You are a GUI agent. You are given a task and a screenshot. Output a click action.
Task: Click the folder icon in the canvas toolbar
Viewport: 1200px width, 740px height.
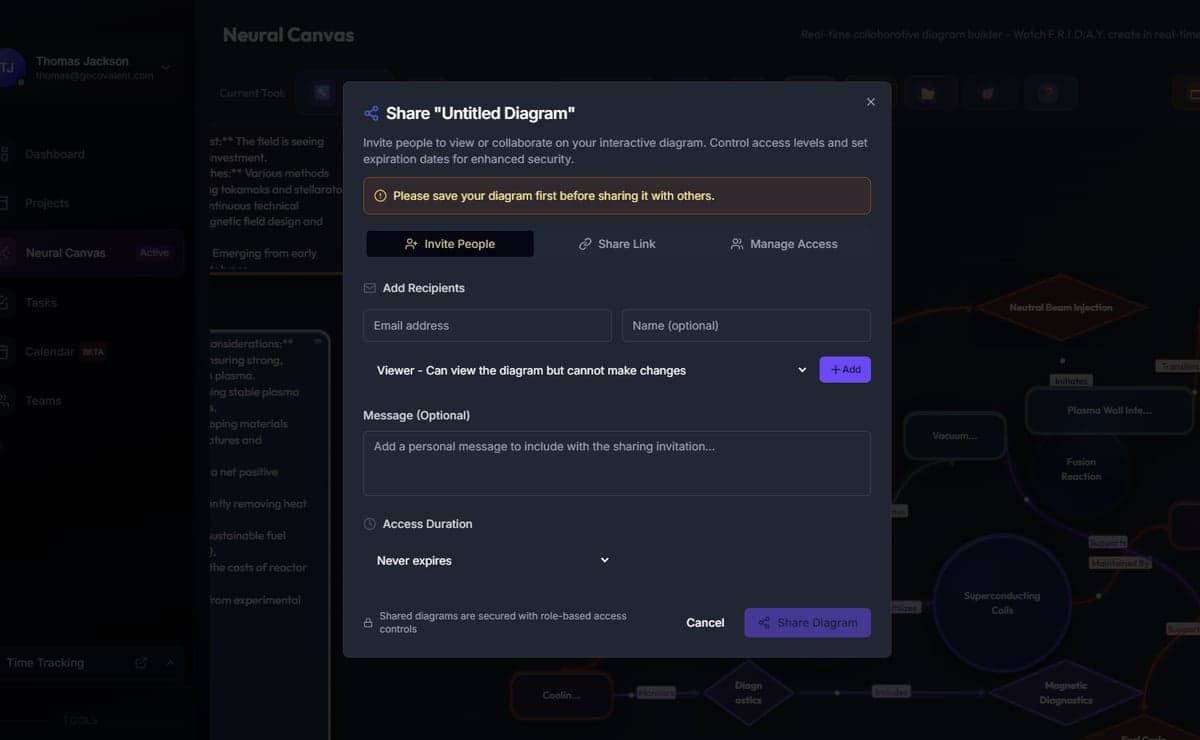point(928,93)
